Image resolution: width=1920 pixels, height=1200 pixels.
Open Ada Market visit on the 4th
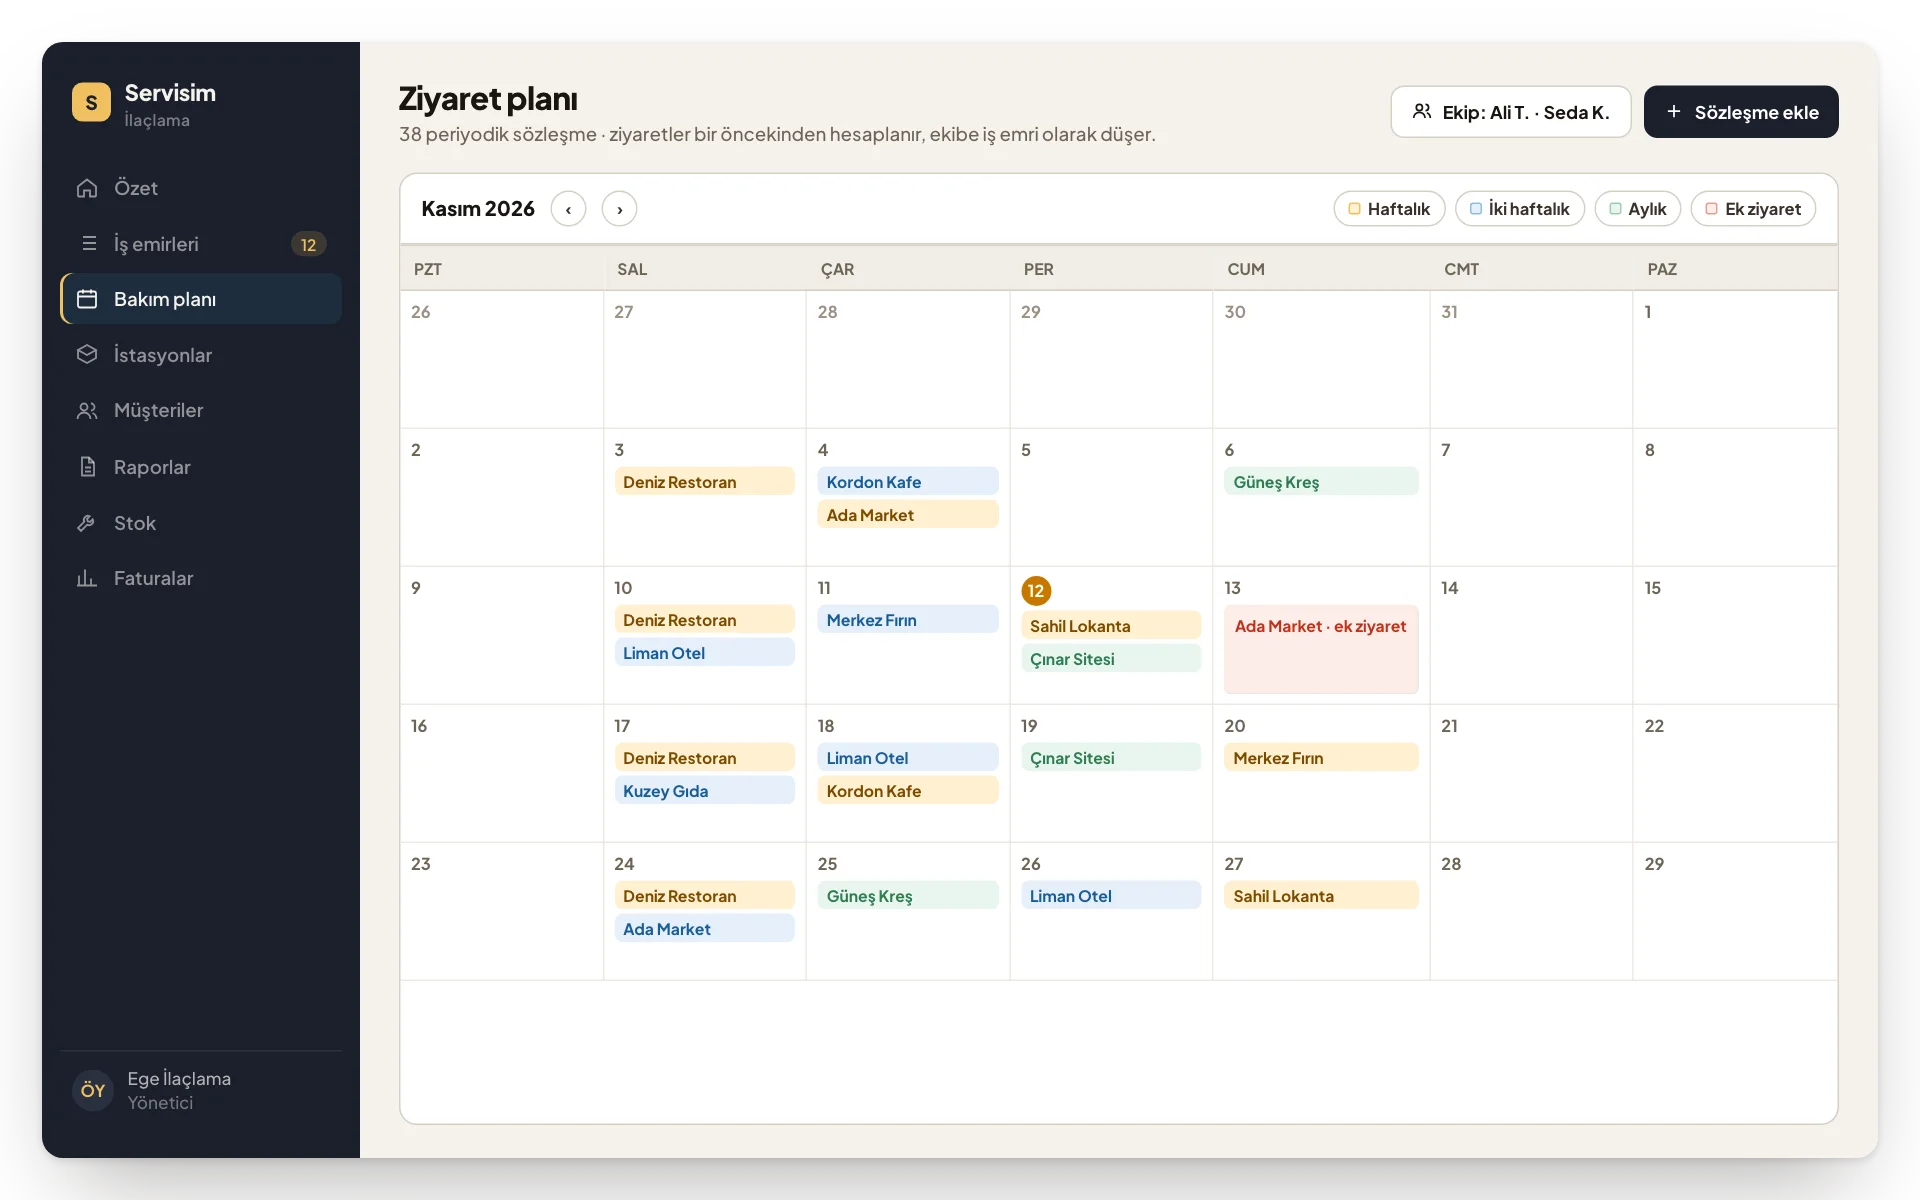point(908,515)
